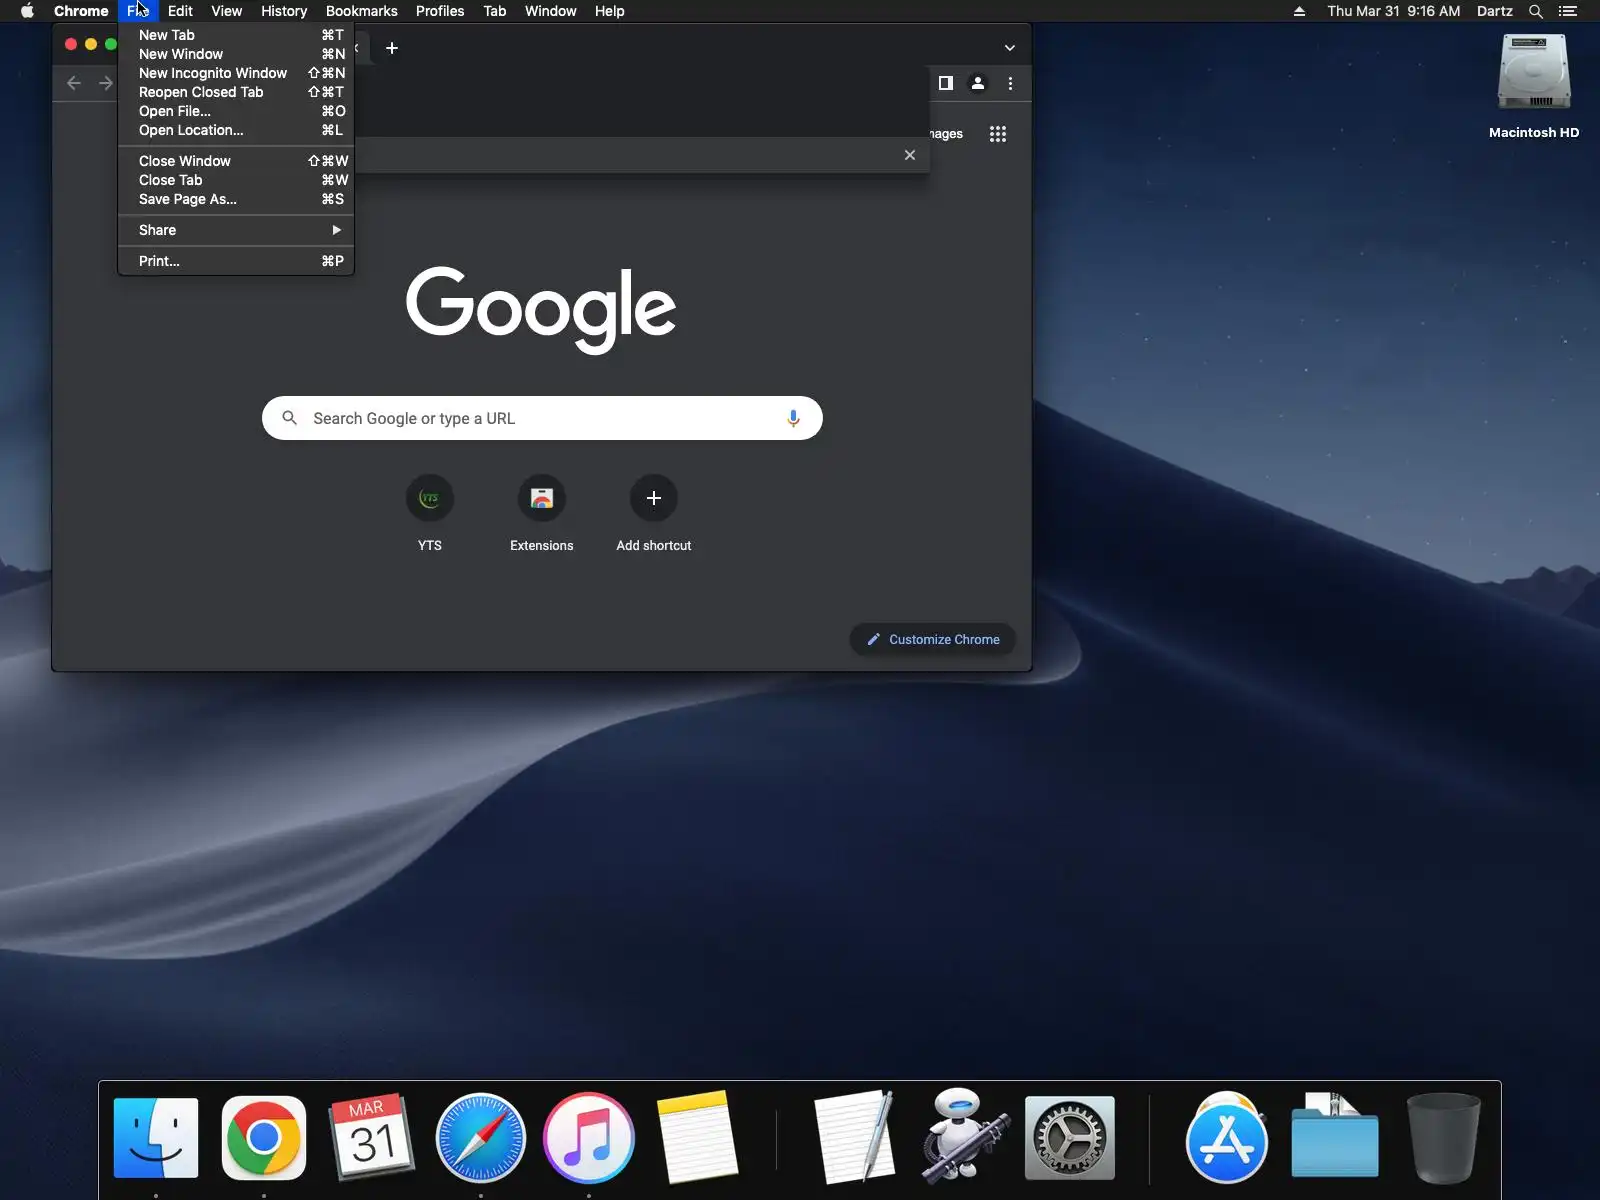1600x1200 pixels.
Task: Select Close Tab in the File menu
Action: (x=236, y=180)
